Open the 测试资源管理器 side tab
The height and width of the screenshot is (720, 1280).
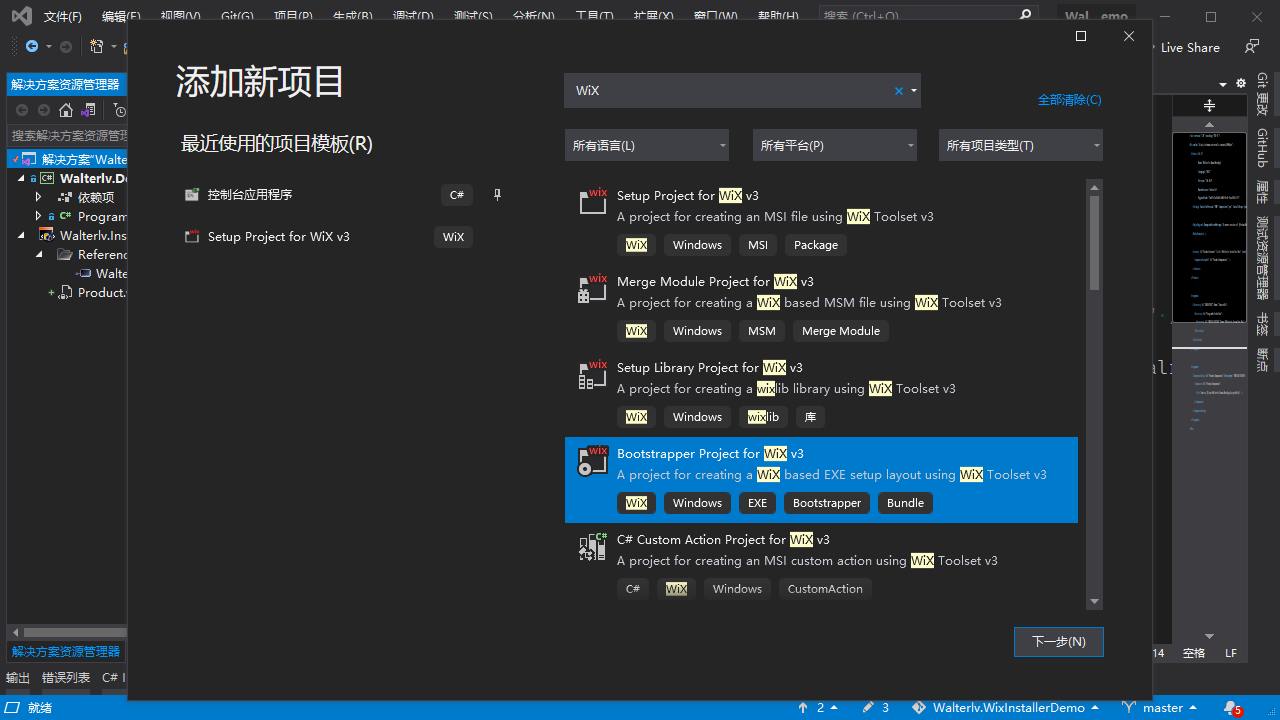[1262, 258]
